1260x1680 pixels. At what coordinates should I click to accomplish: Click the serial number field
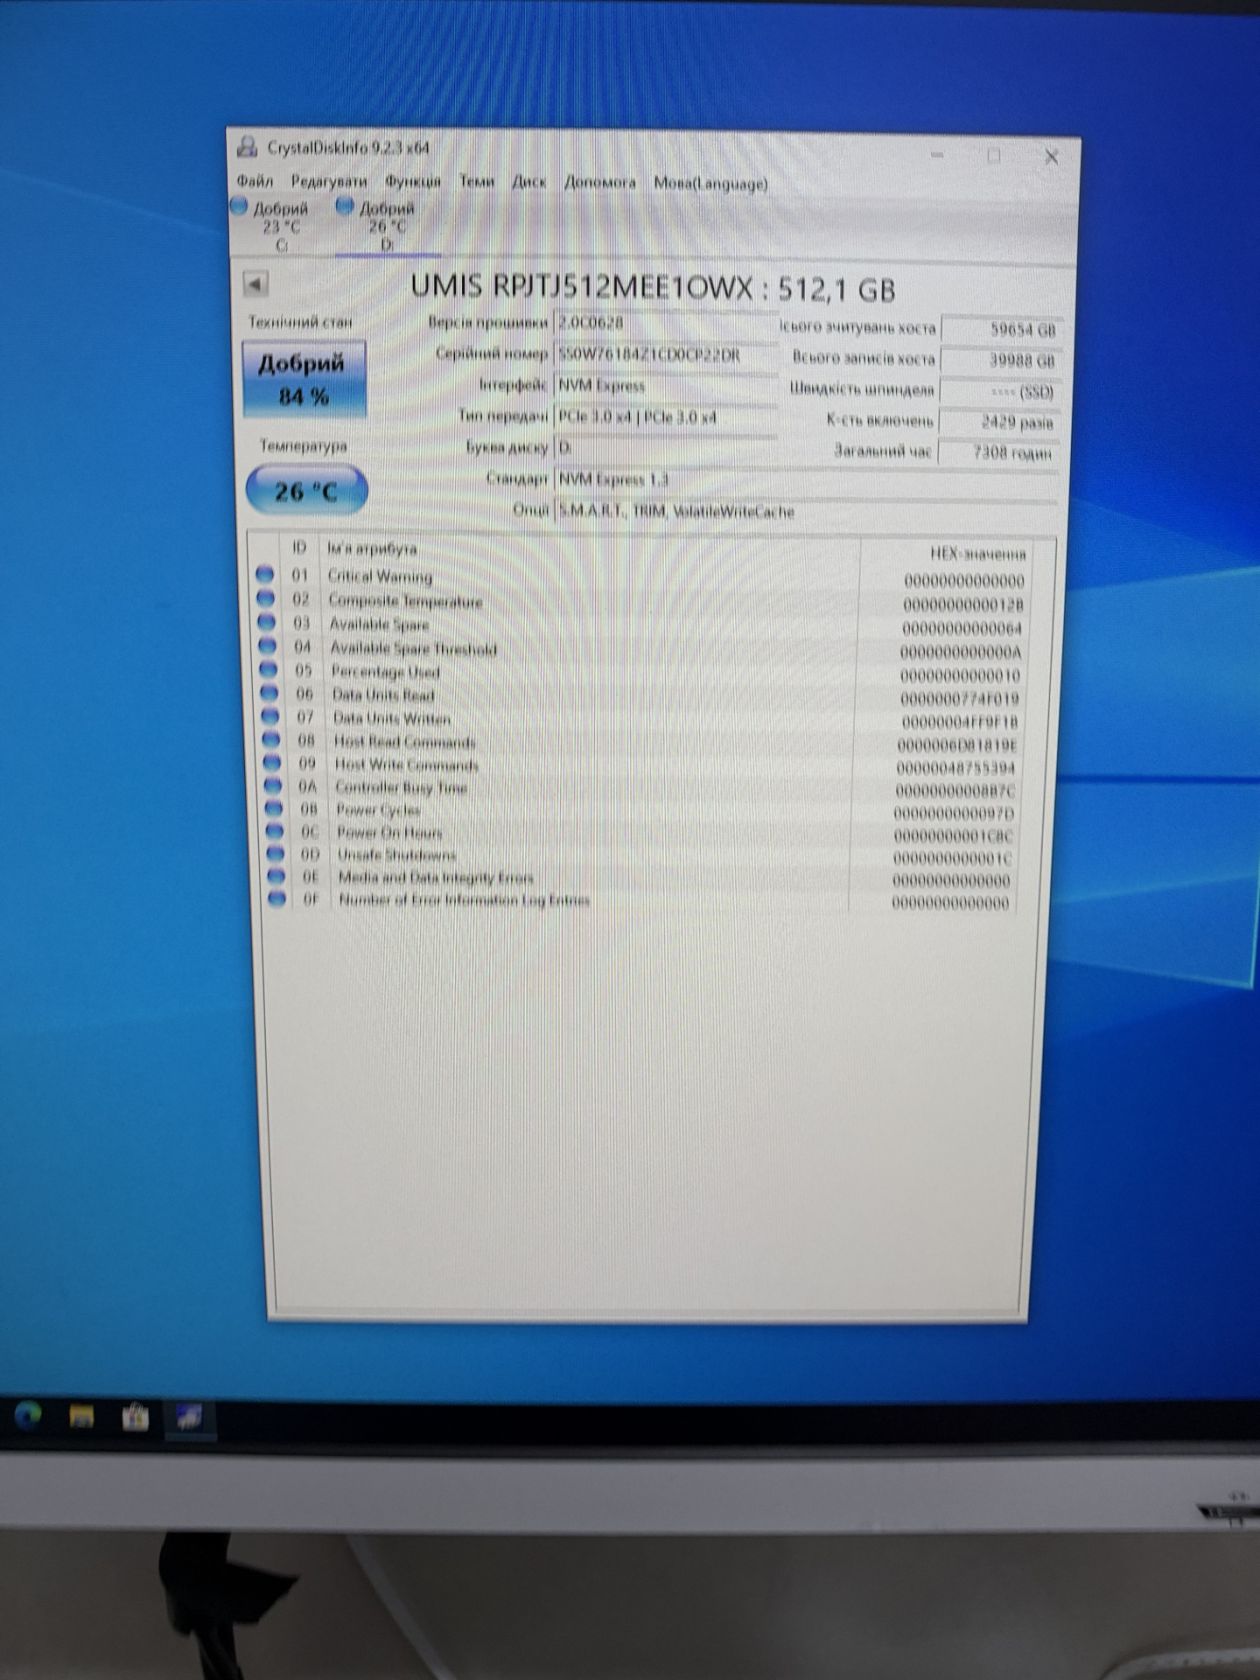pyautogui.click(x=665, y=354)
